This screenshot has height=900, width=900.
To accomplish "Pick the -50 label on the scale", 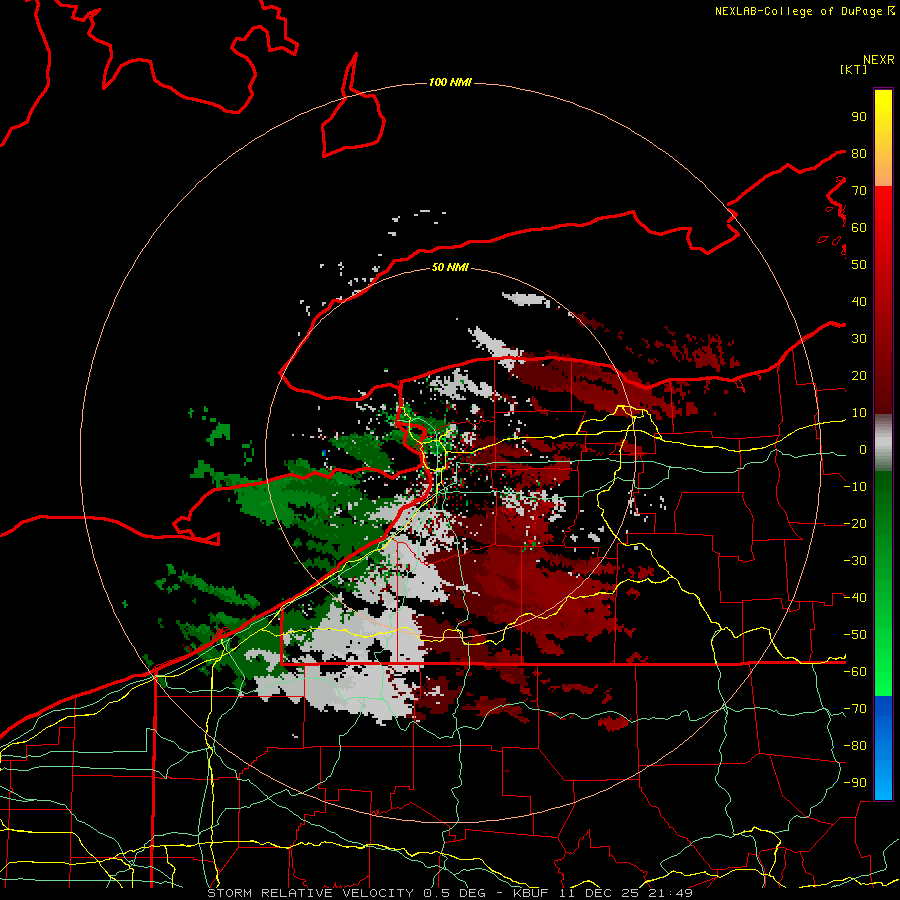I will tap(855, 635).
